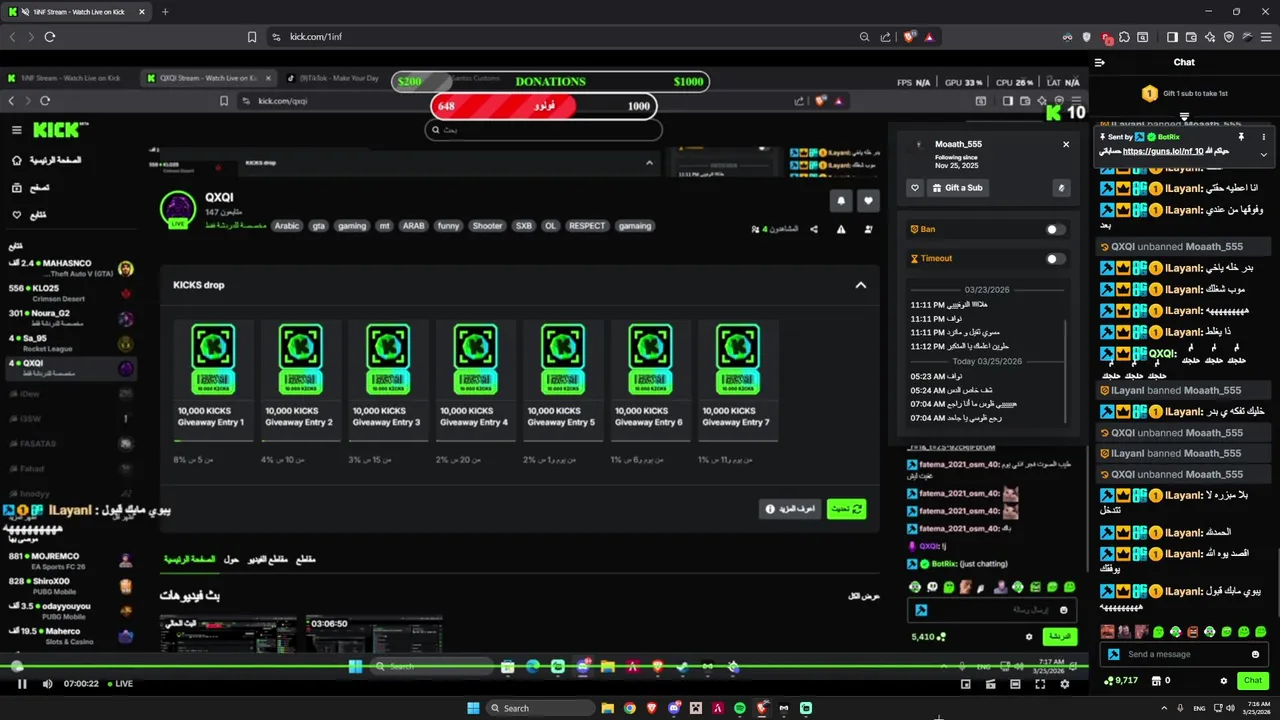Open Gift 1 sub to take 1st banner

tap(1184, 93)
